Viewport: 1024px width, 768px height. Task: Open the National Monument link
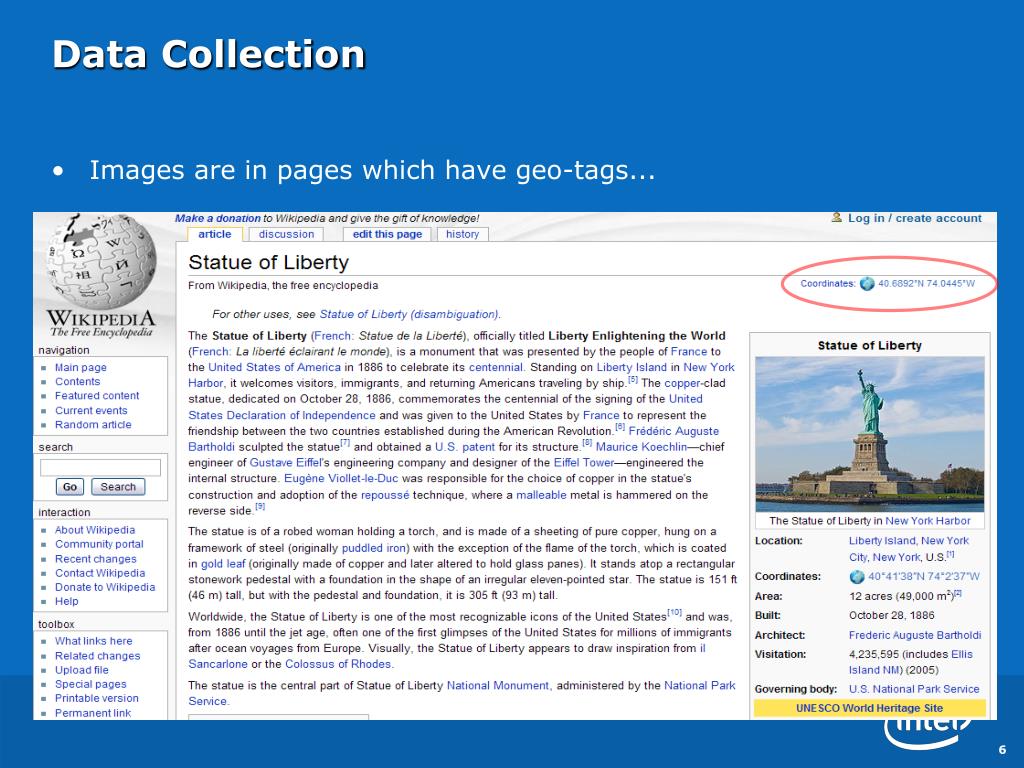point(498,685)
